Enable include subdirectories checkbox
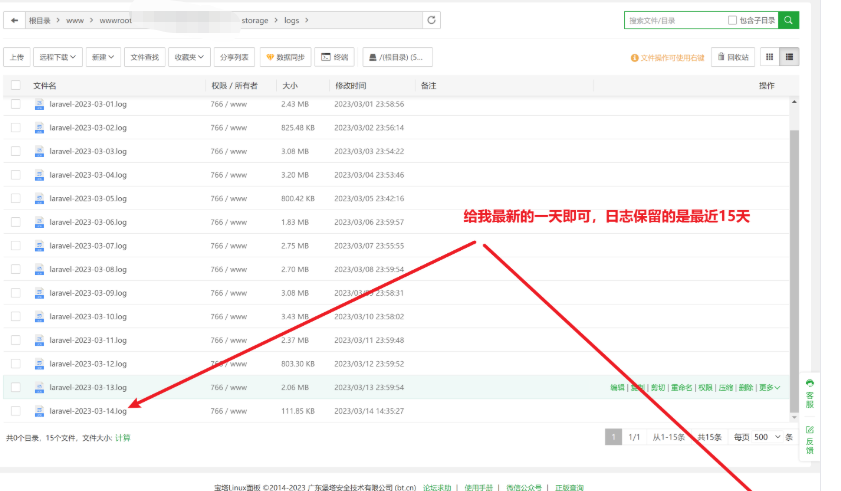 pos(732,20)
